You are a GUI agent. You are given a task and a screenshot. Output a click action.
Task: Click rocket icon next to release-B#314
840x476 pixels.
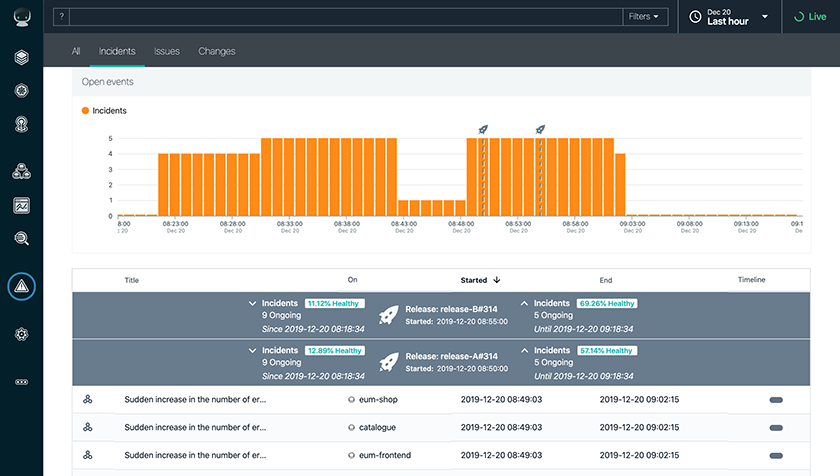coord(388,315)
